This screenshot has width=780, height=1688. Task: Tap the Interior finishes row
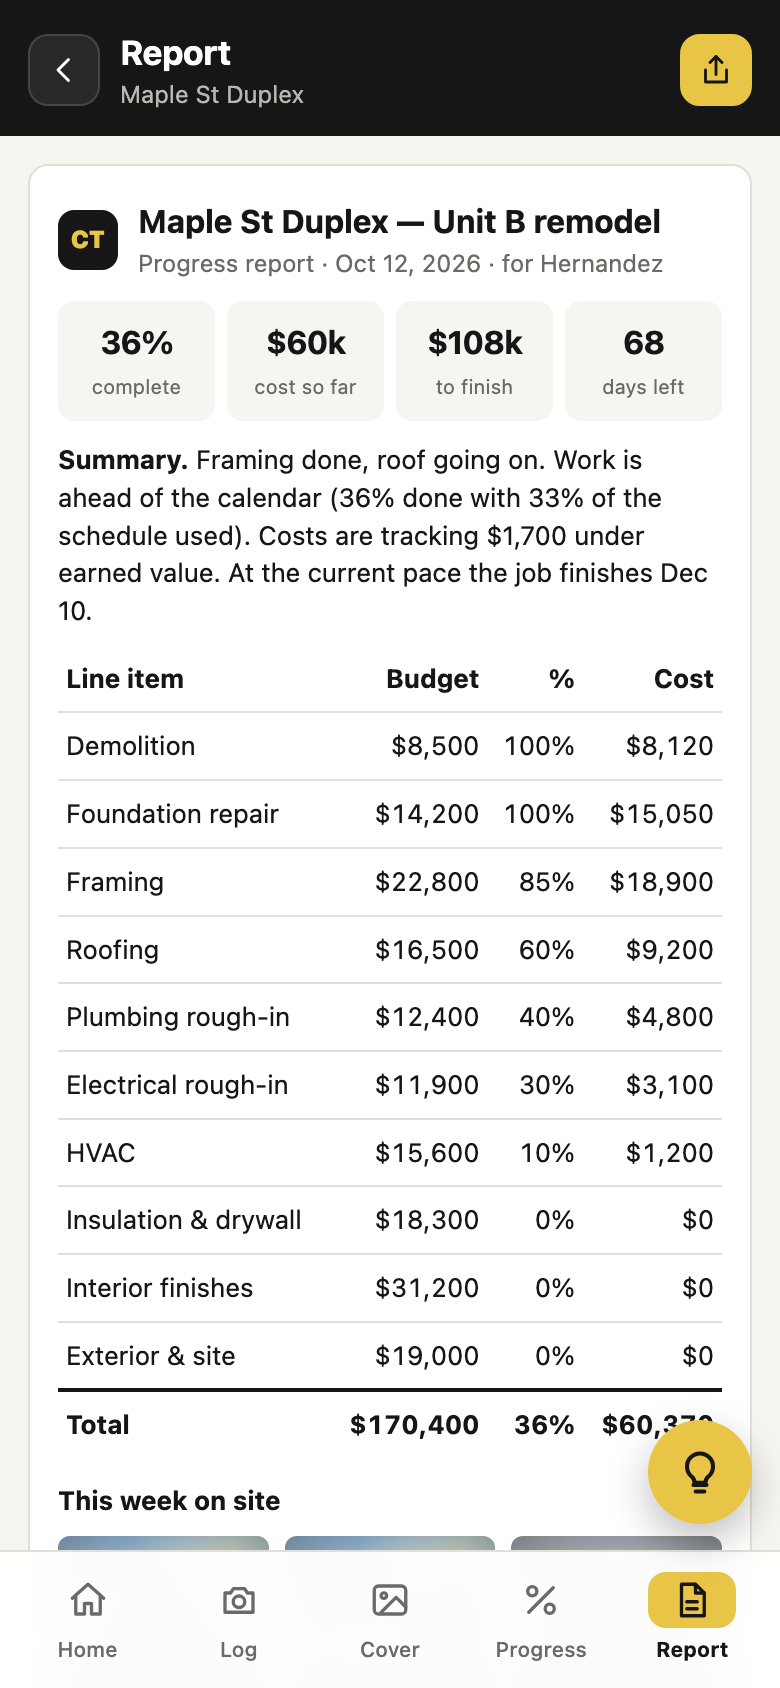(x=390, y=1288)
